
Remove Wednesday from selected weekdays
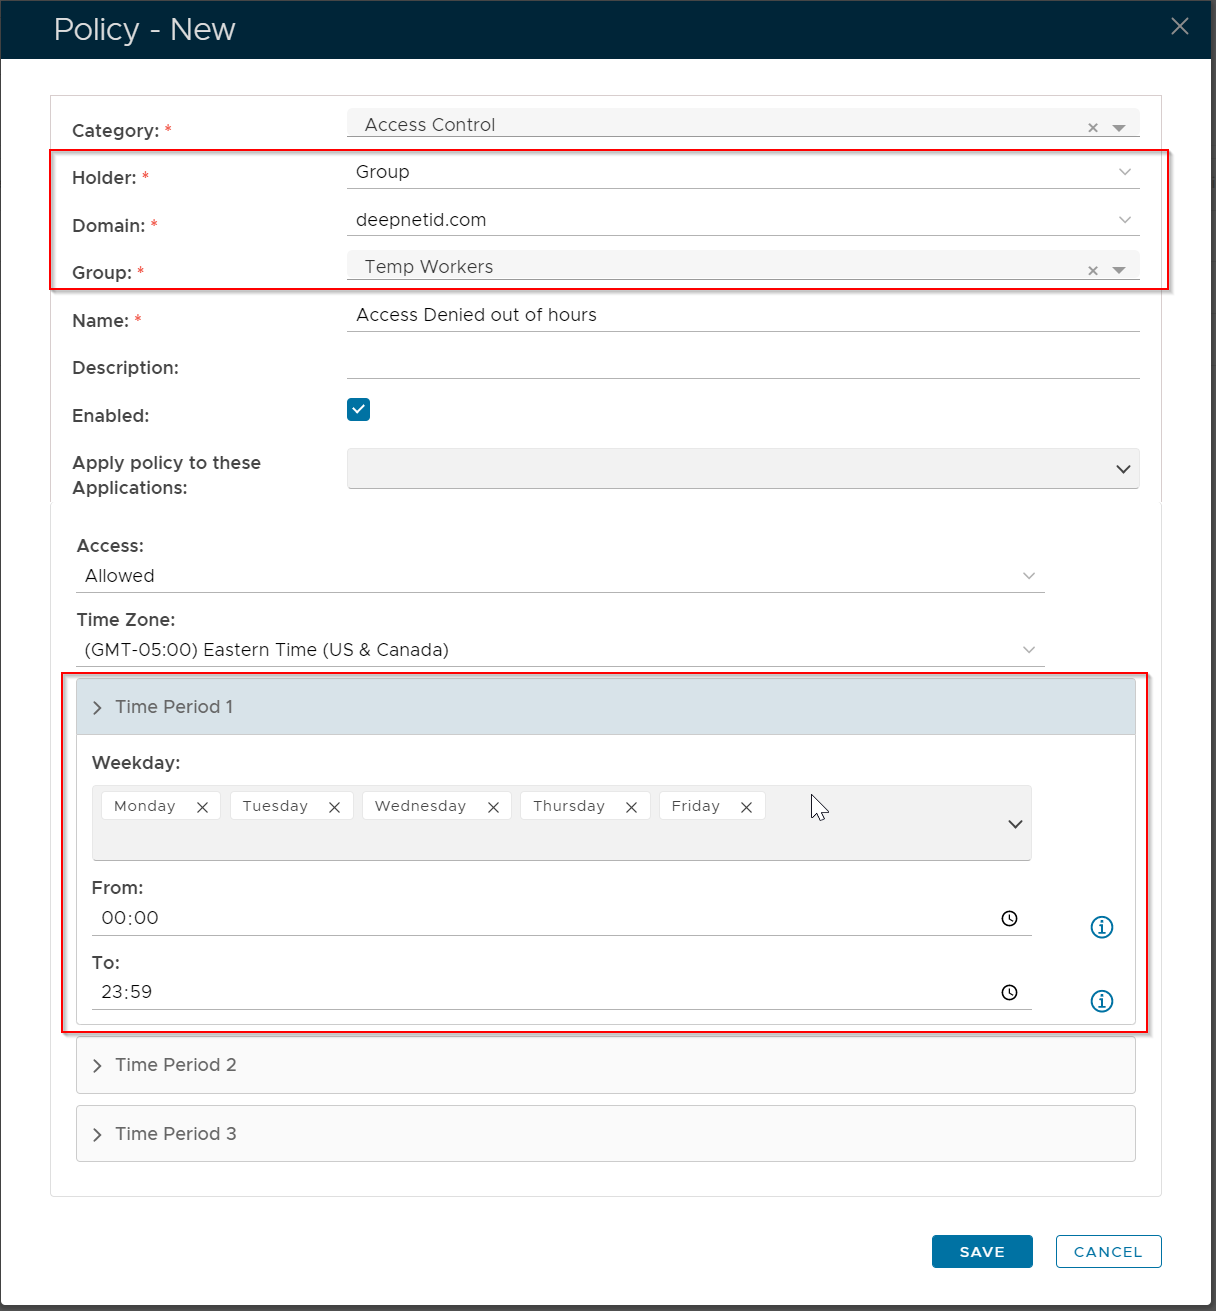493,807
